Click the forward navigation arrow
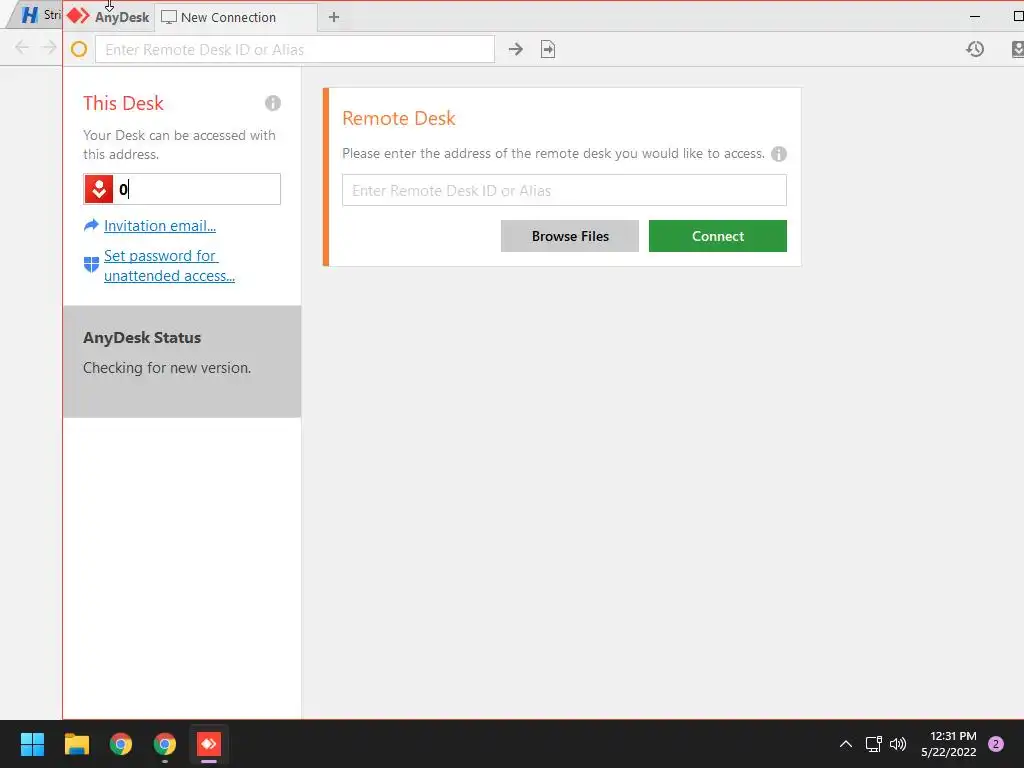 [49, 47]
